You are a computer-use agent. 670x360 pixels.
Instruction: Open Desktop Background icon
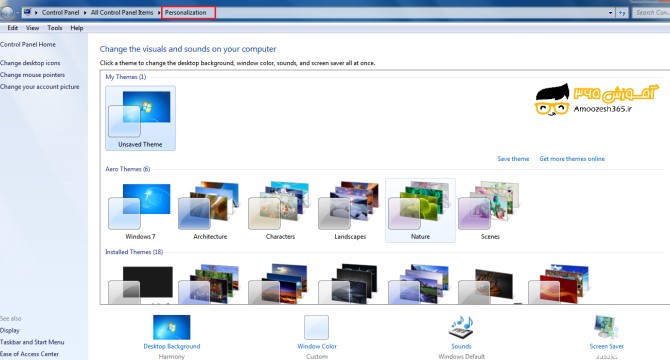[171, 327]
